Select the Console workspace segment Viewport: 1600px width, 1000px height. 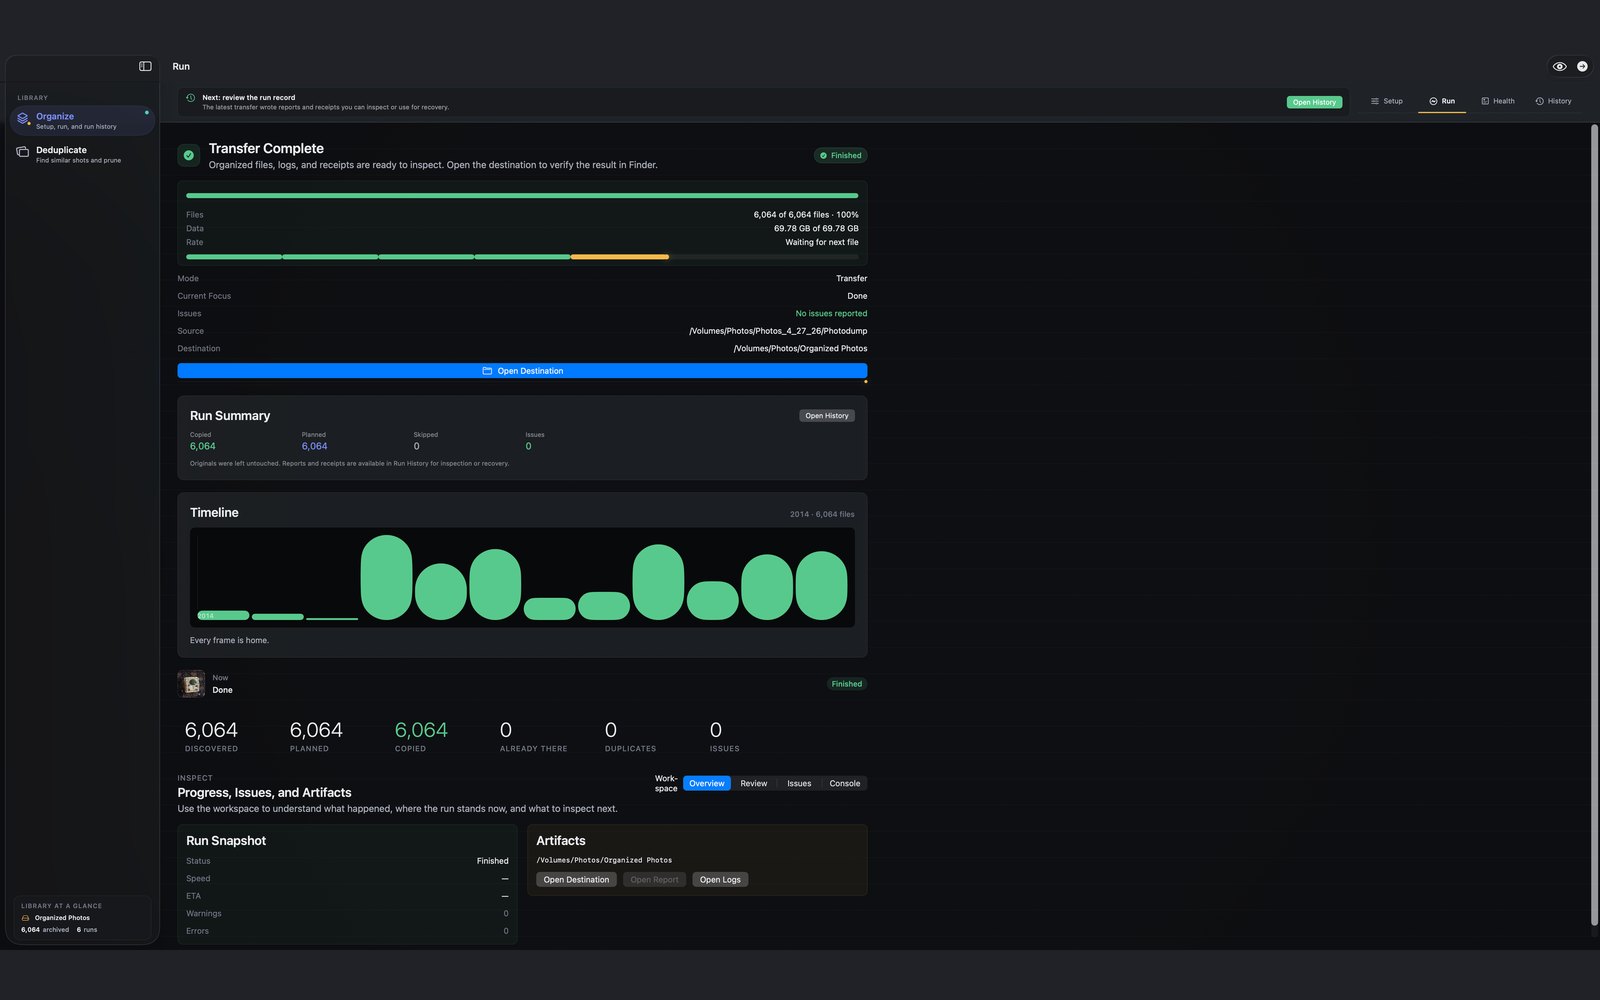click(x=845, y=784)
